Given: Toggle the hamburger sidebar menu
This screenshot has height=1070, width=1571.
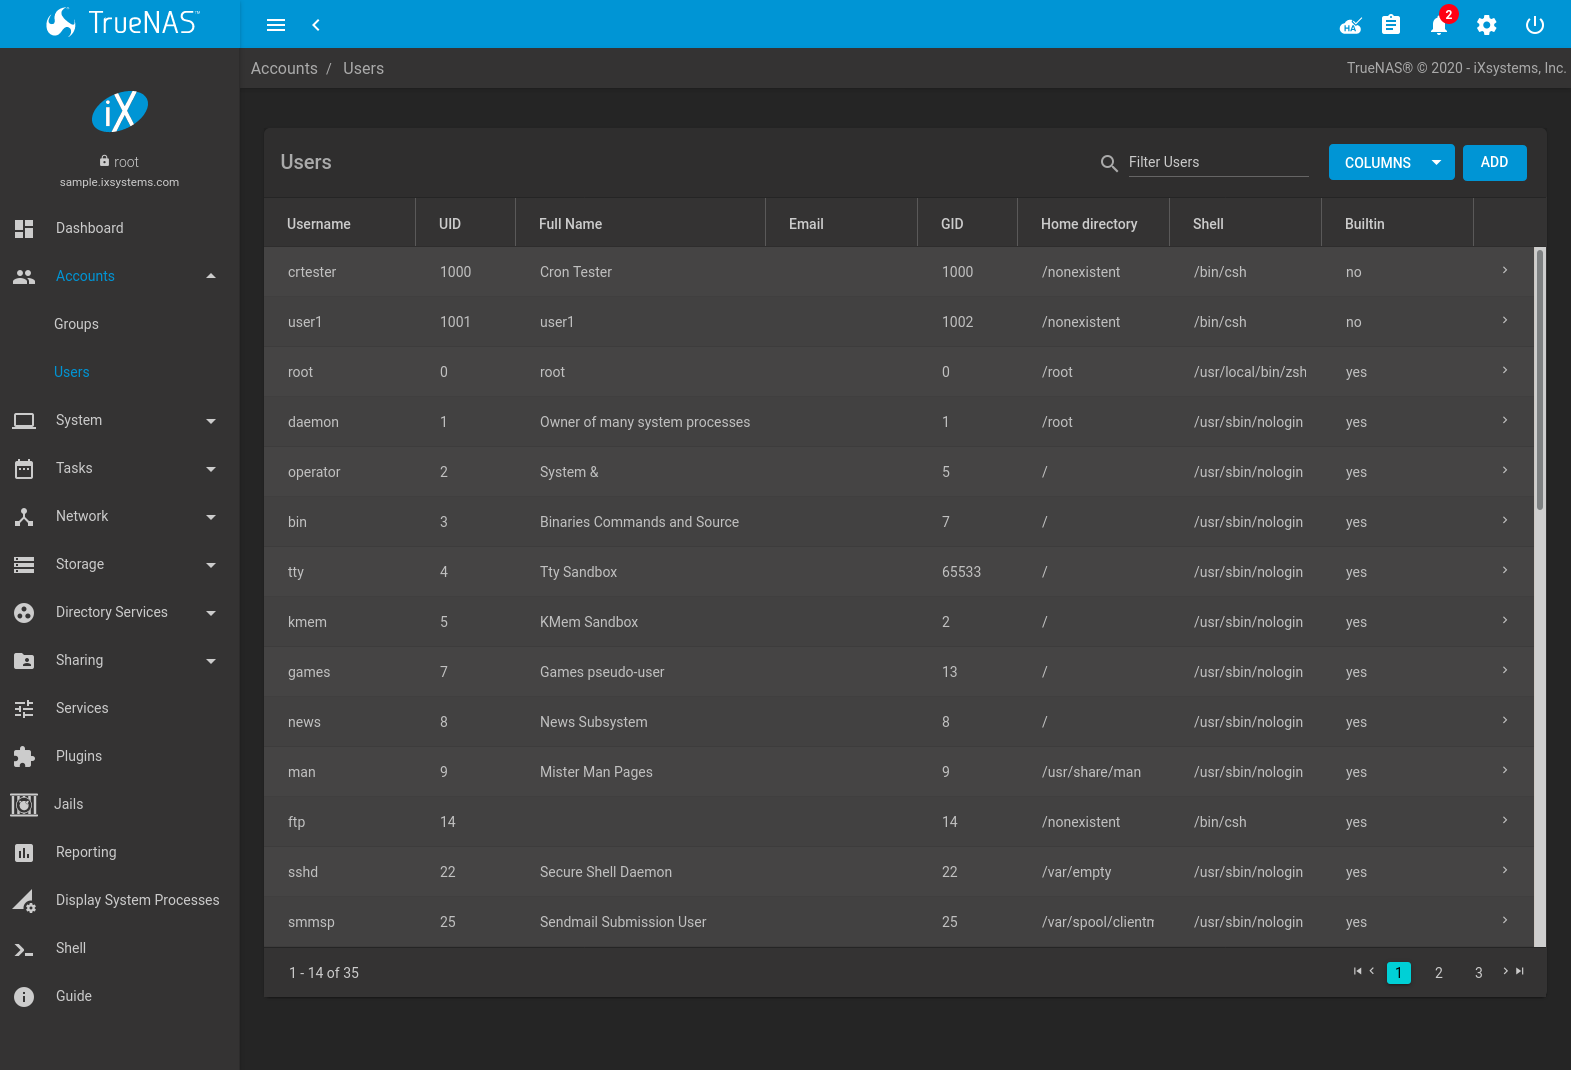Looking at the screenshot, I should coord(276,25).
